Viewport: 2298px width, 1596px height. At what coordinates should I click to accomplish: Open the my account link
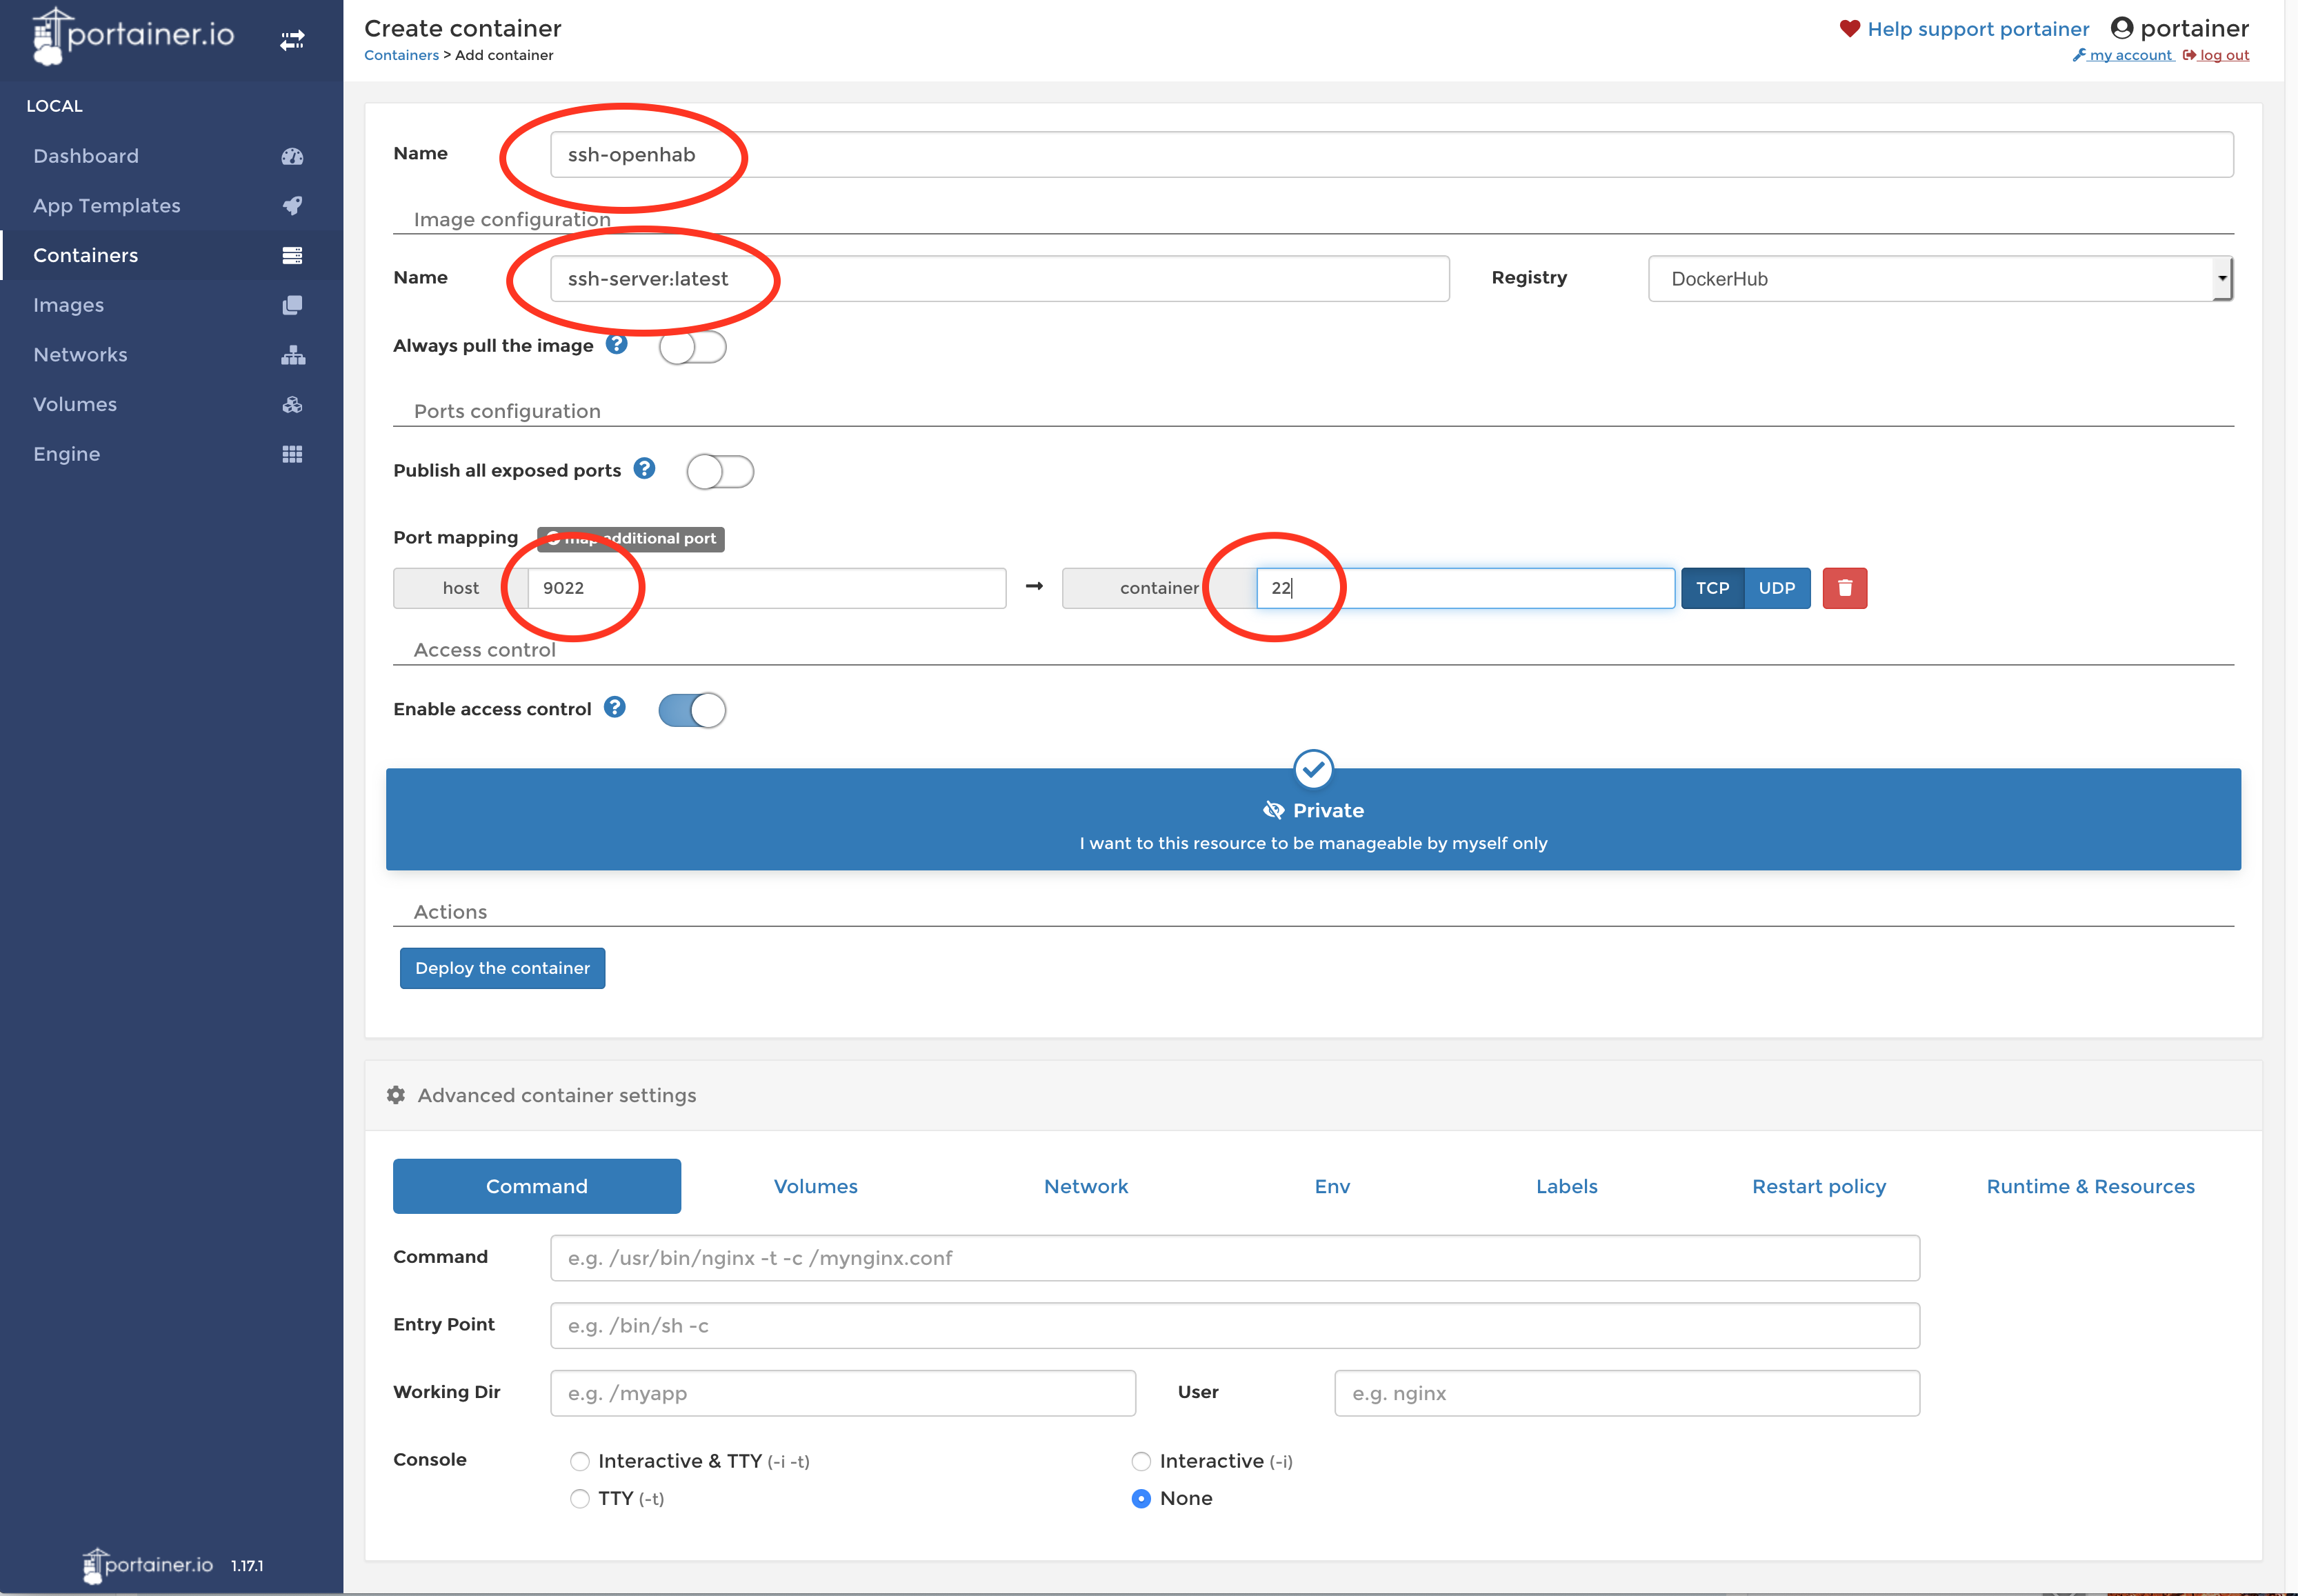coord(2123,55)
